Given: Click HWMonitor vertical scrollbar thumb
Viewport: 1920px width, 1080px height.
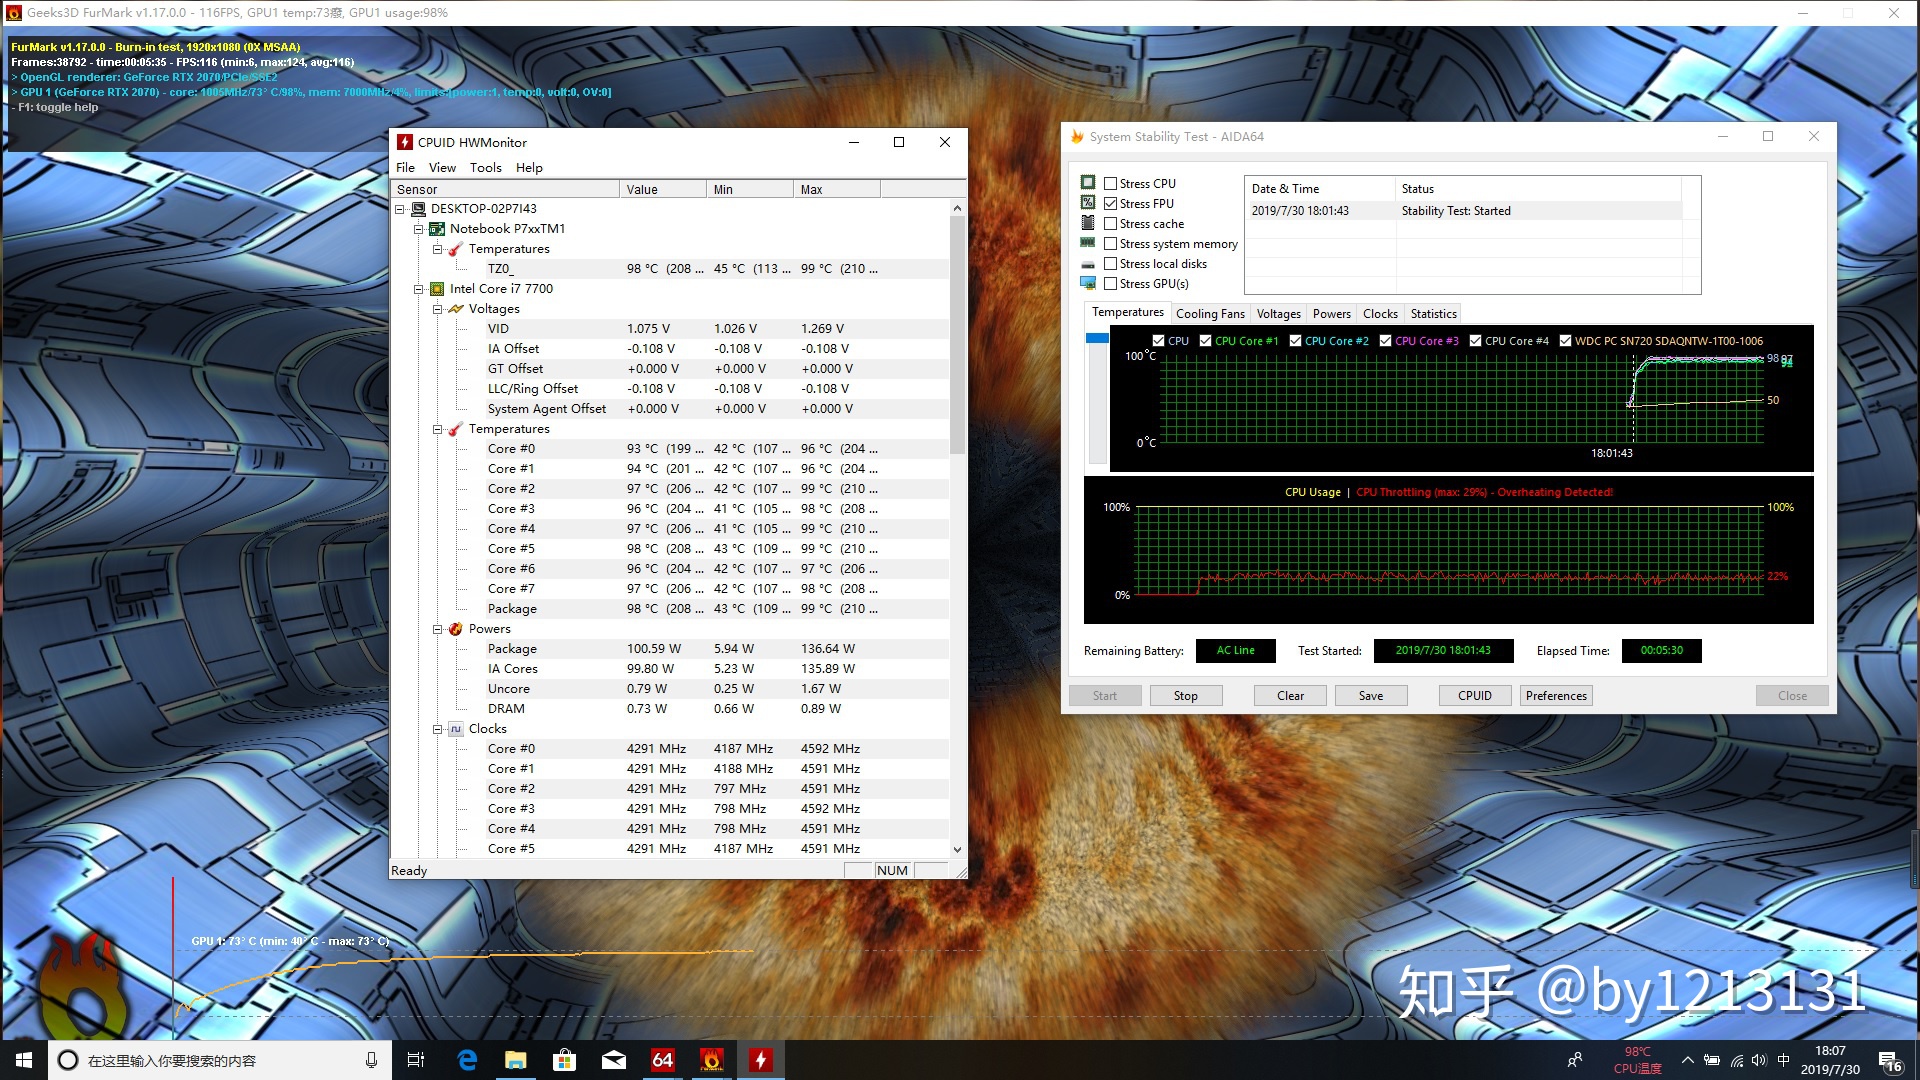Looking at the screenshot, I should click(x=957, y=335).
